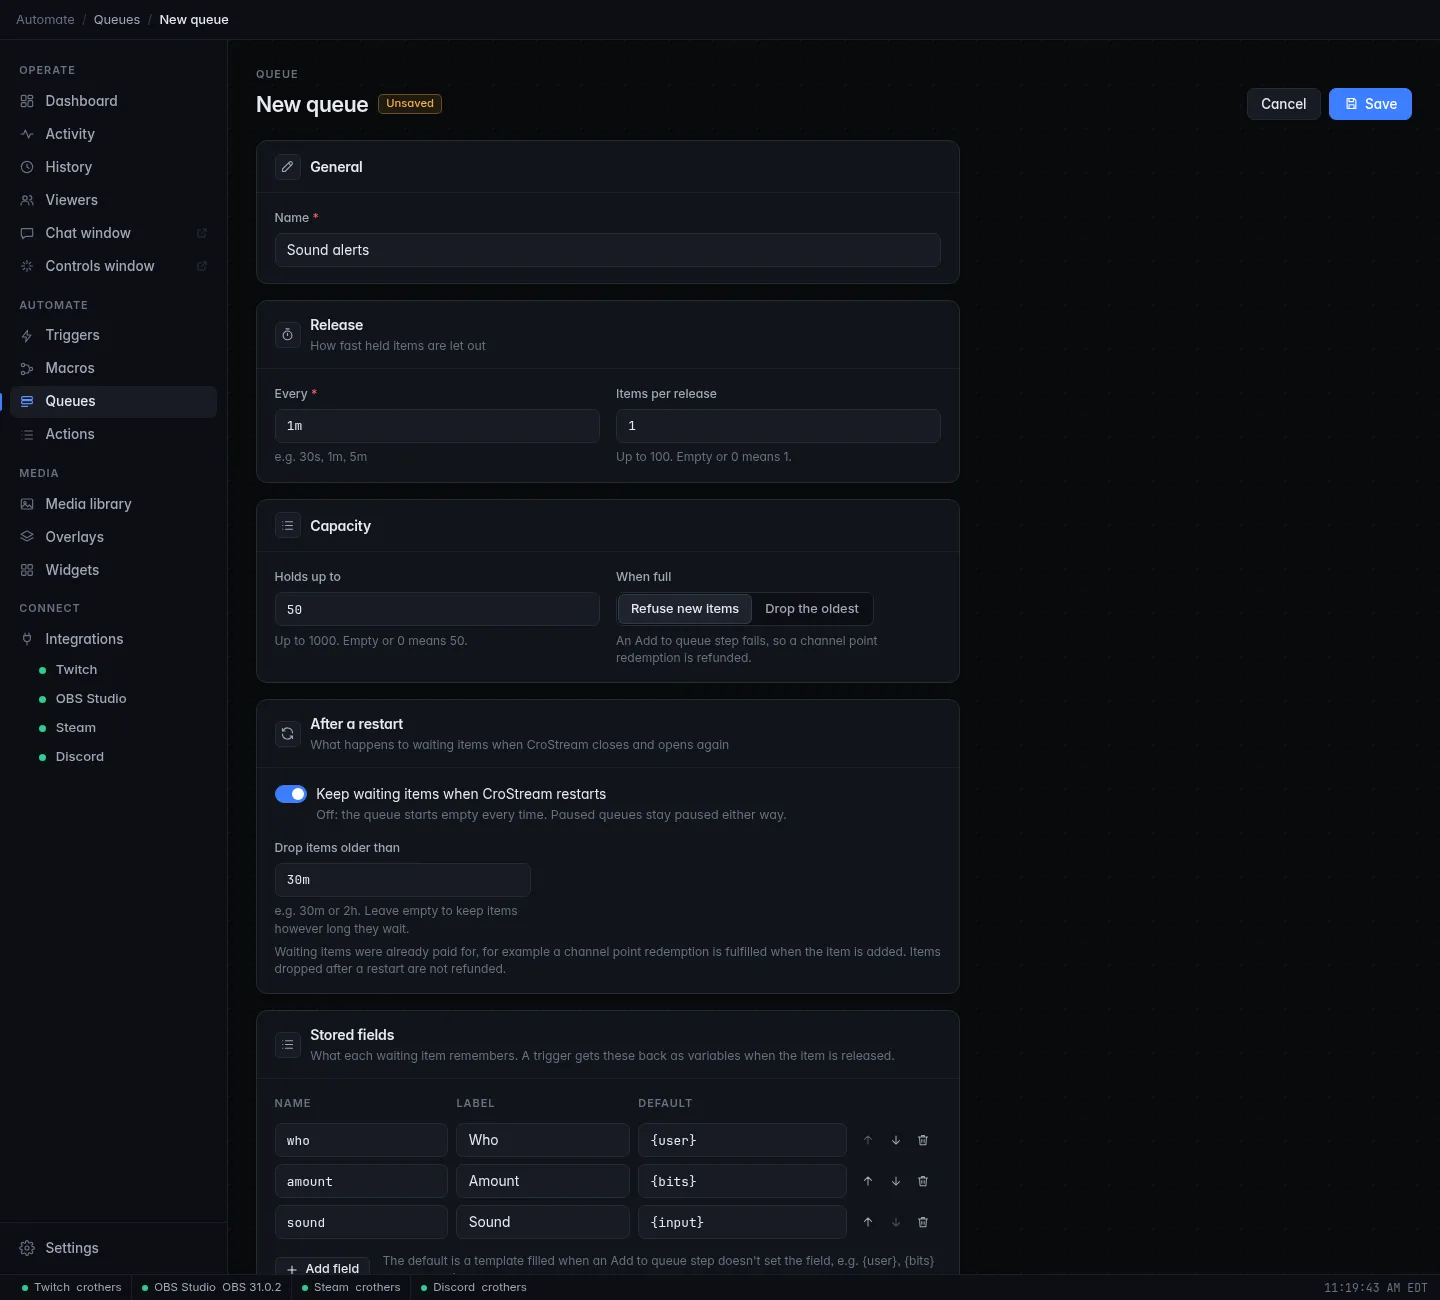The image size is (1440, 1300).
Task: Edit the Holds up to field
Action: (x=437, y=609)
